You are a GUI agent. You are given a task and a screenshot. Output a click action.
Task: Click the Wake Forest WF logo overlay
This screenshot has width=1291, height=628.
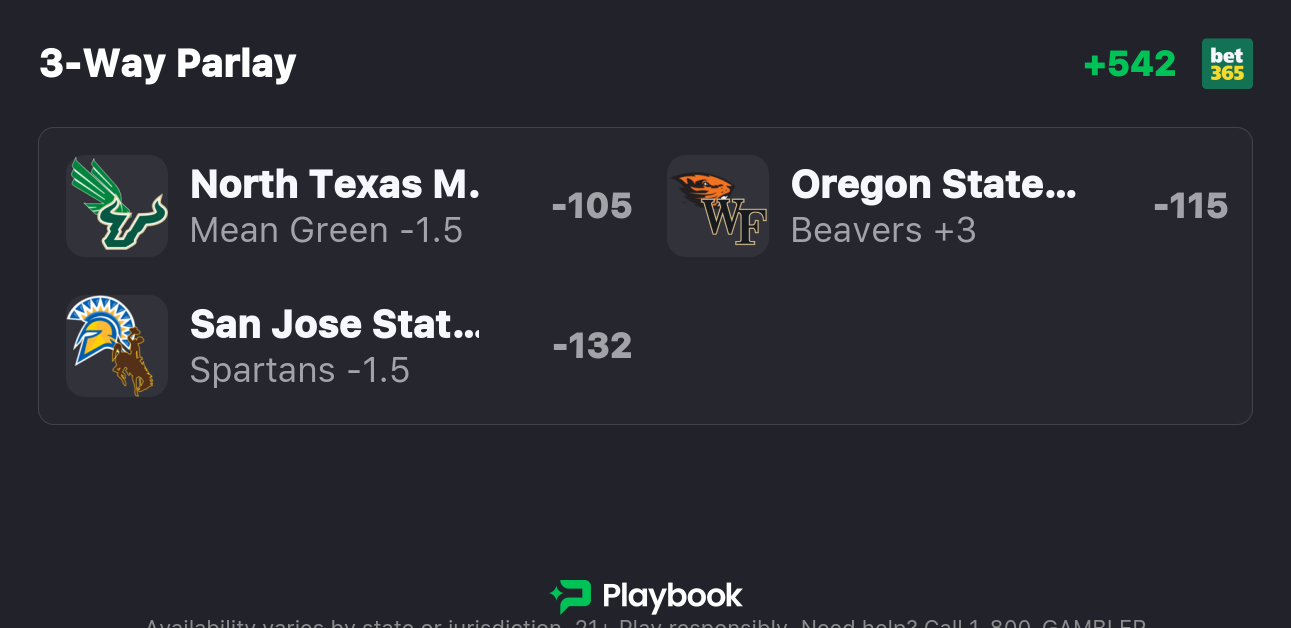point(736,222)
